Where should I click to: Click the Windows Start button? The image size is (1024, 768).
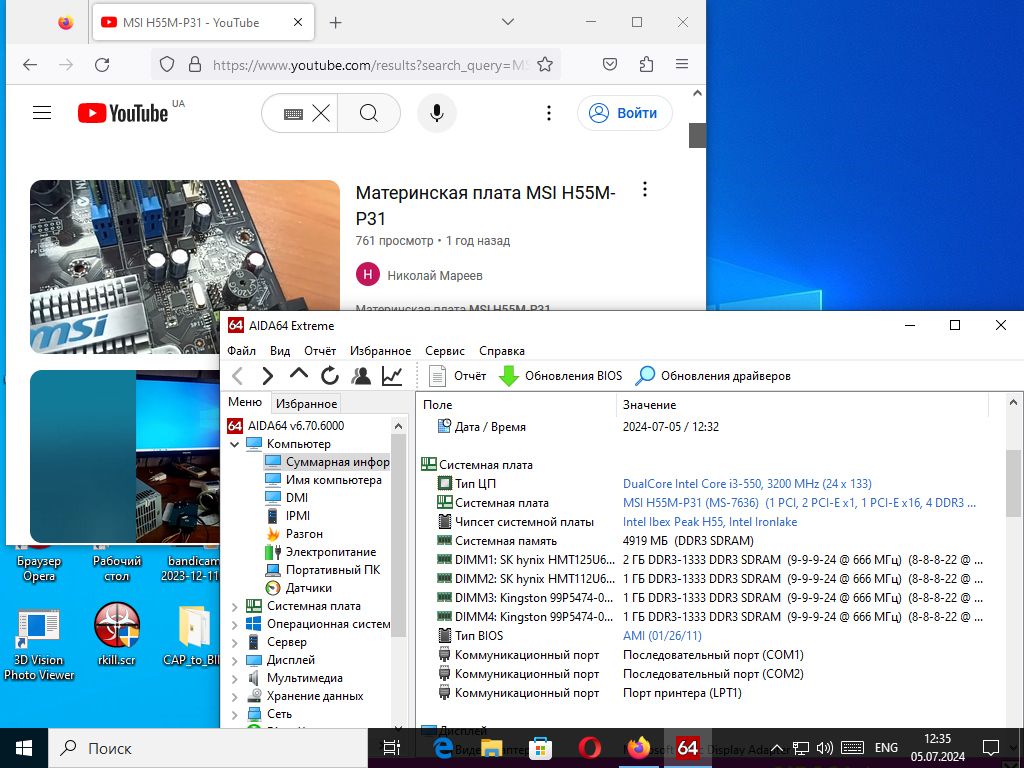point(24,748)
